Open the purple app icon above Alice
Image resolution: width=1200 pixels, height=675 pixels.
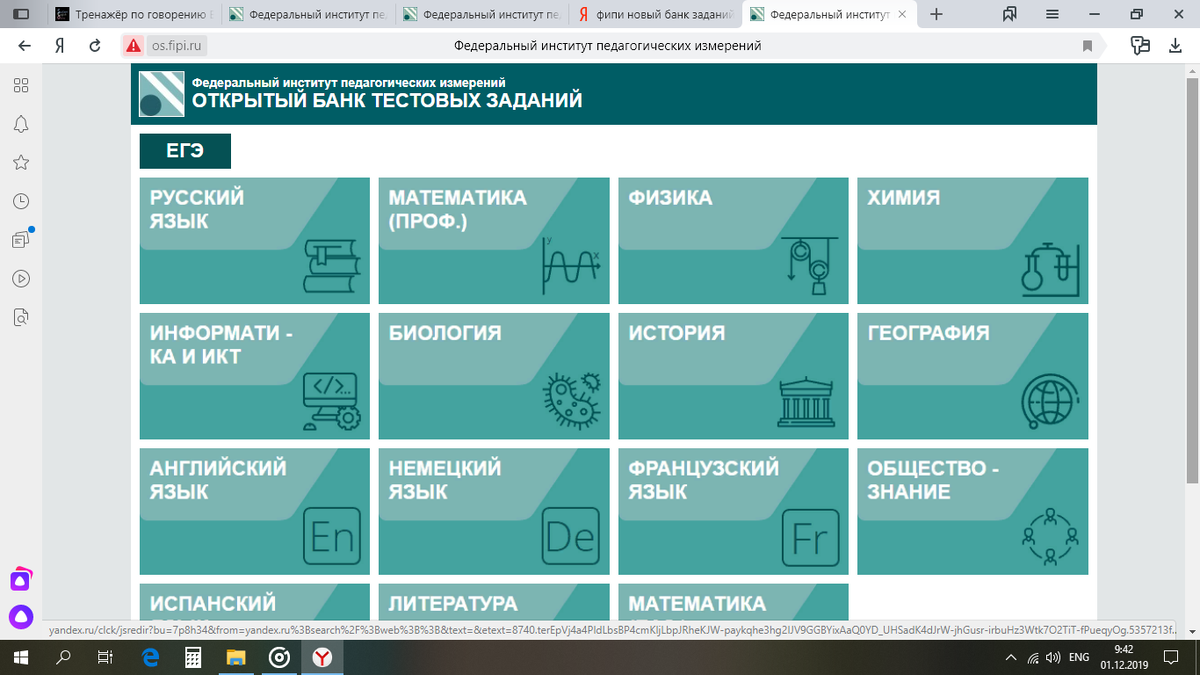coord(21,579)
